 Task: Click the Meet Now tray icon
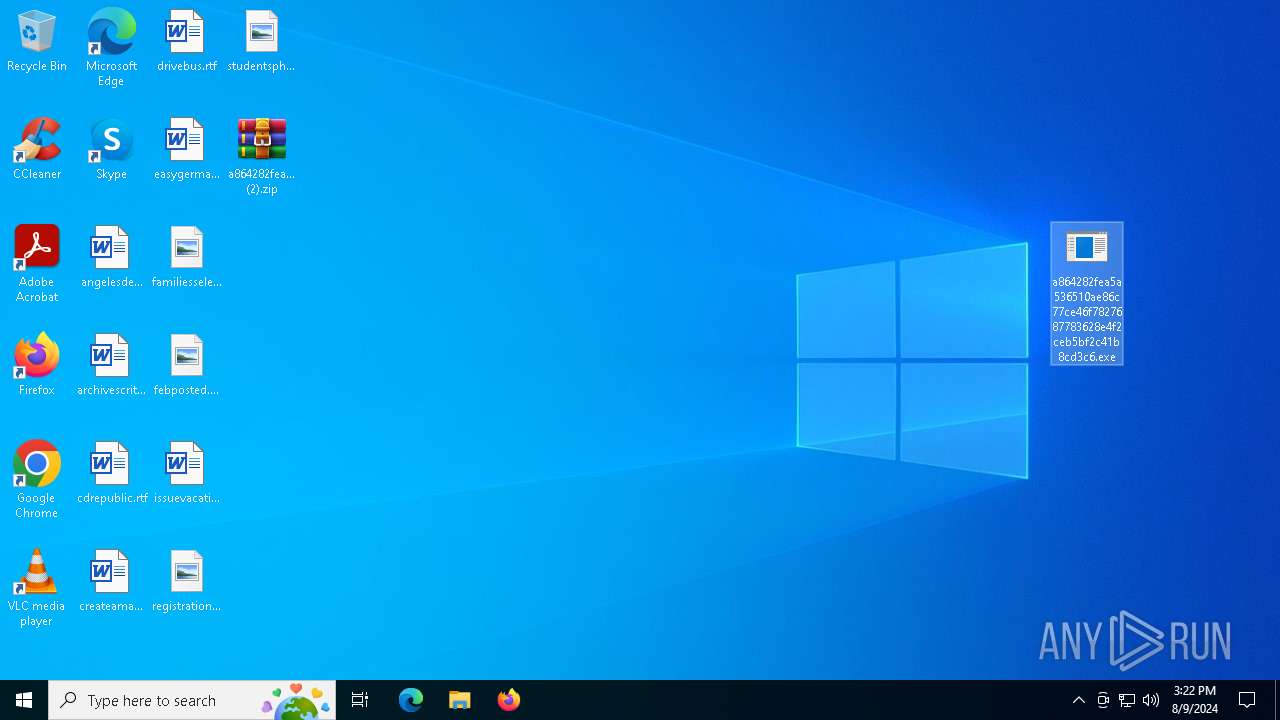click(x=1103, y=700)
